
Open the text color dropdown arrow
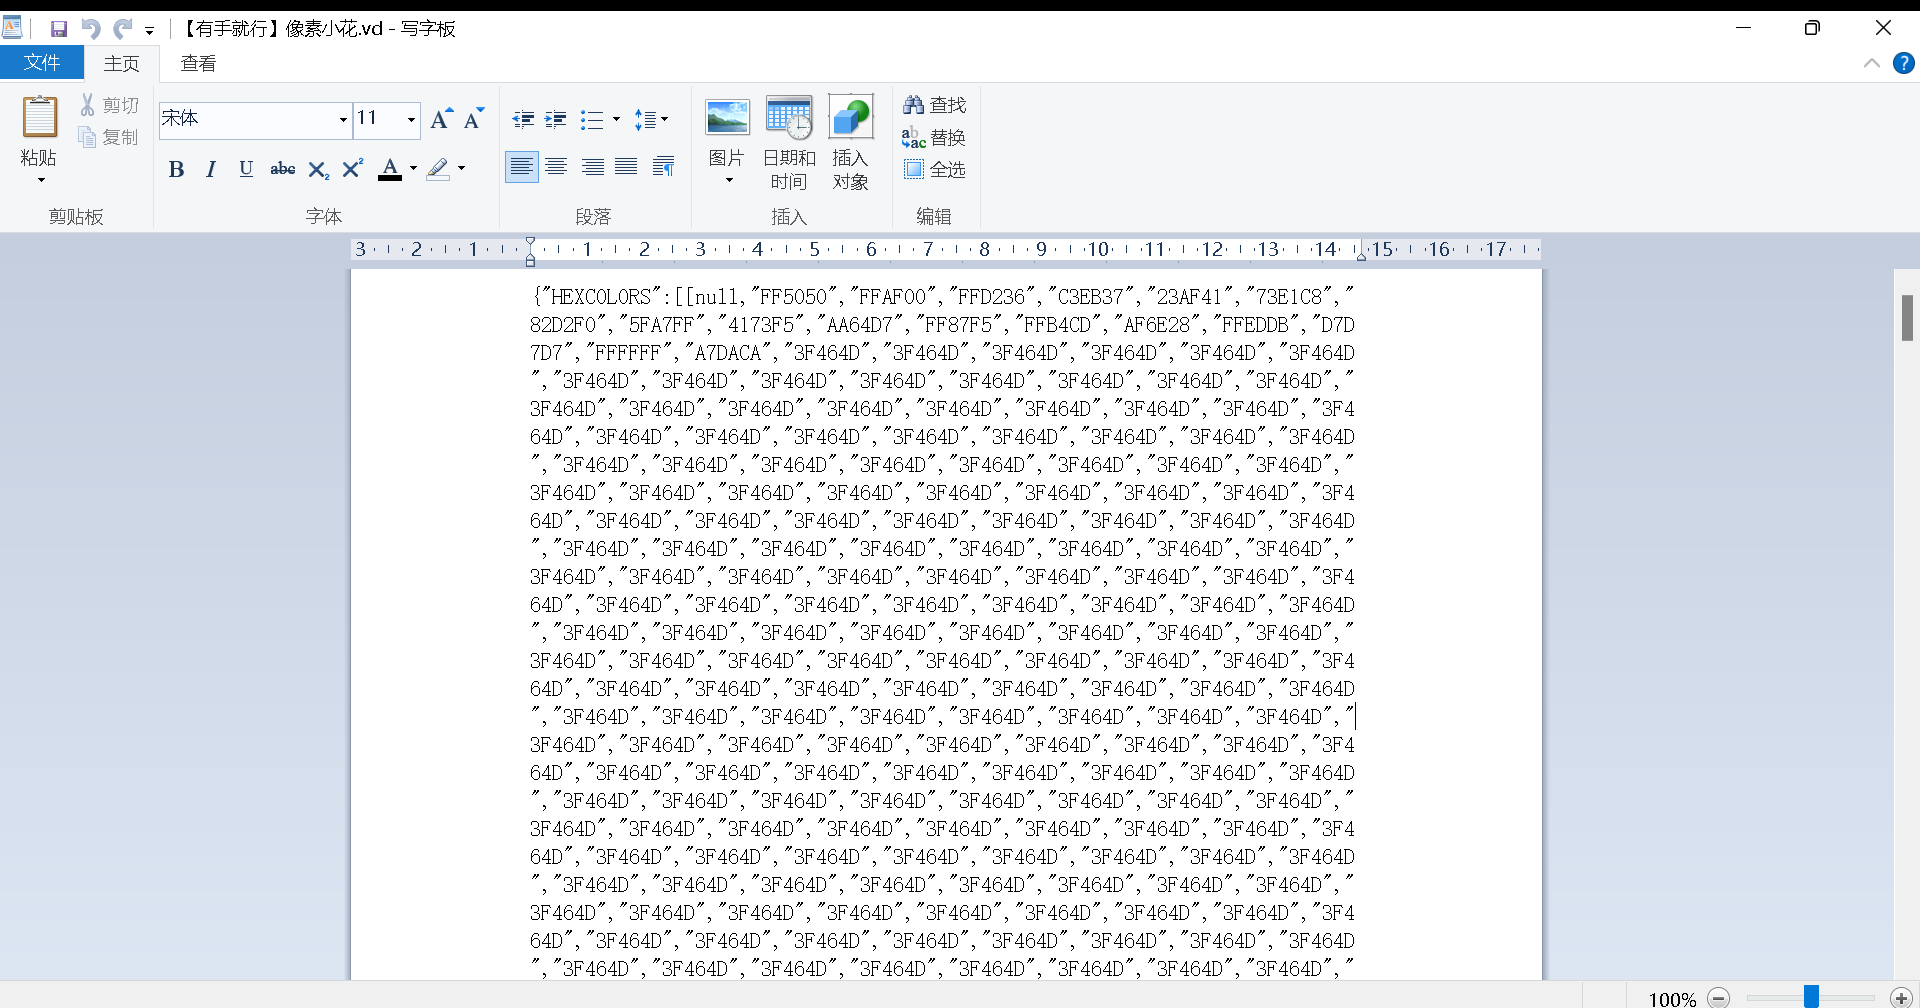click(x=413, y=169)
